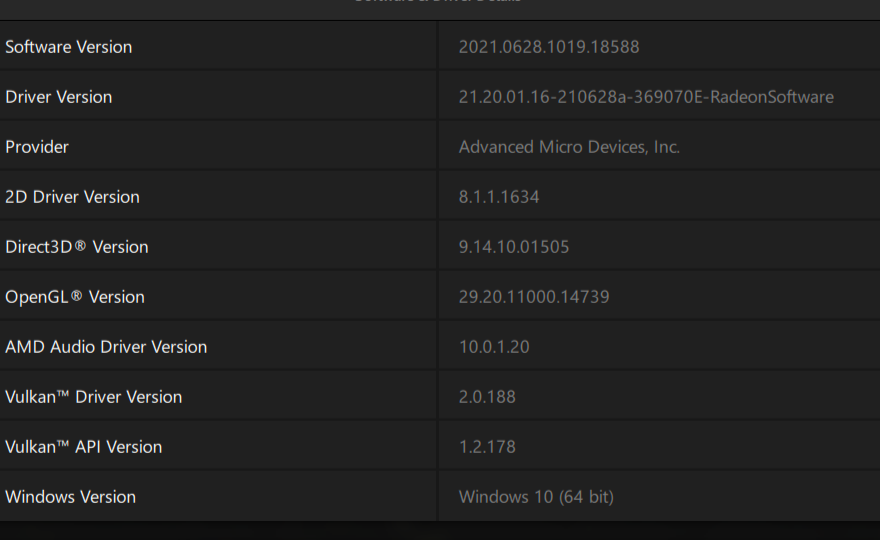
Task: Click the 2D Driver Version label
Action: [73, 197]
